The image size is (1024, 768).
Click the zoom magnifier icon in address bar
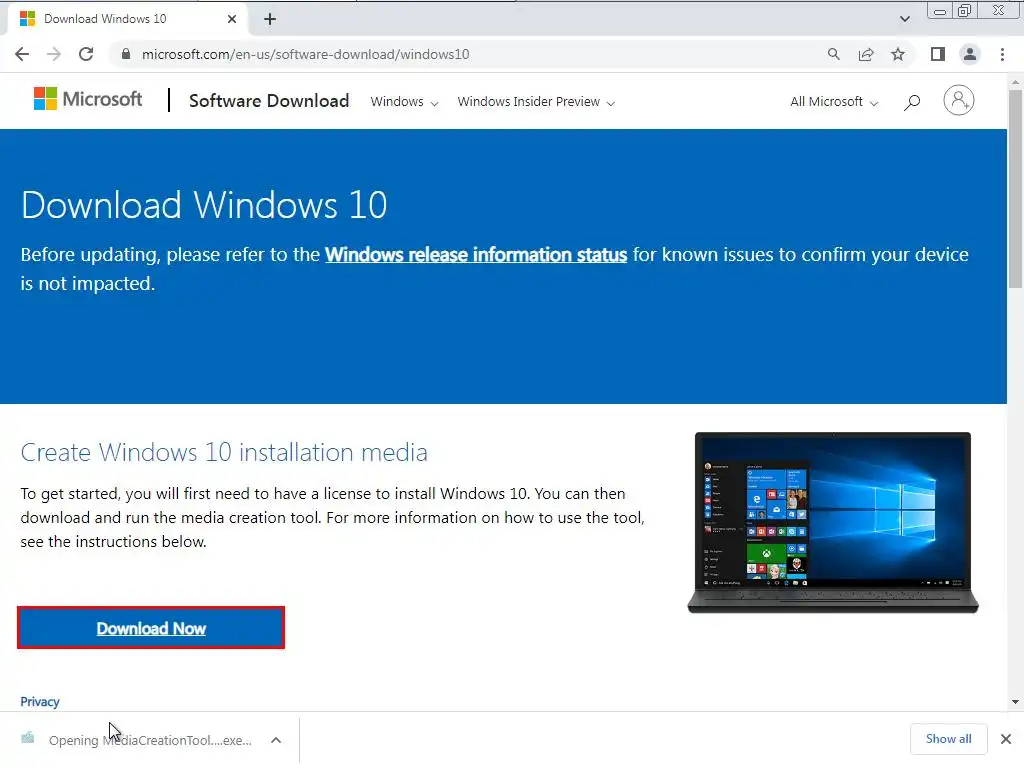(833, 54)
